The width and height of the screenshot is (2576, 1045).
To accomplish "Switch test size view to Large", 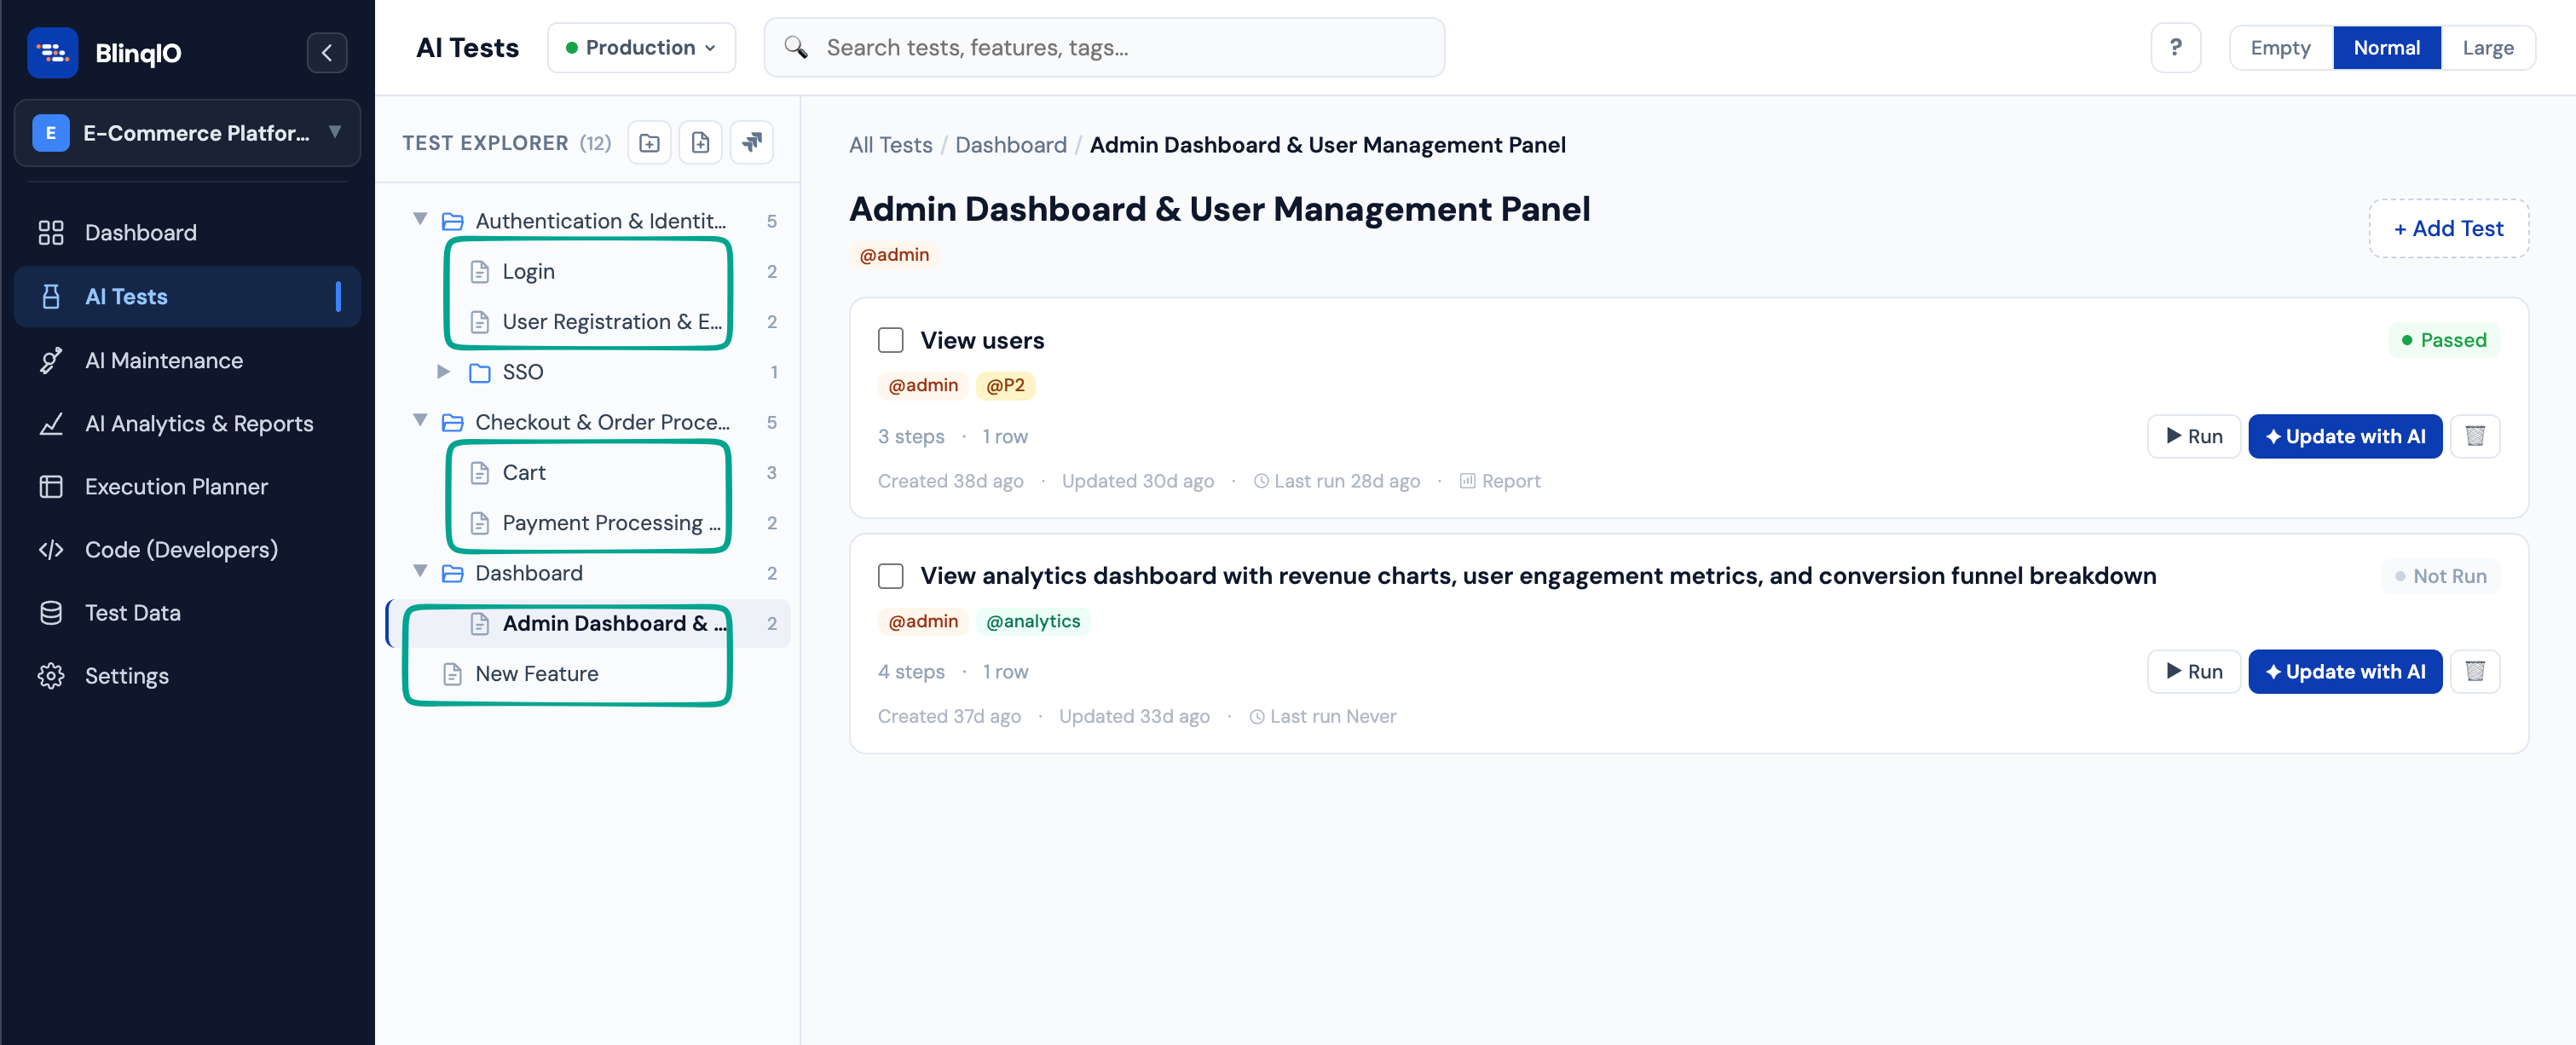I will coord(2489,47).
